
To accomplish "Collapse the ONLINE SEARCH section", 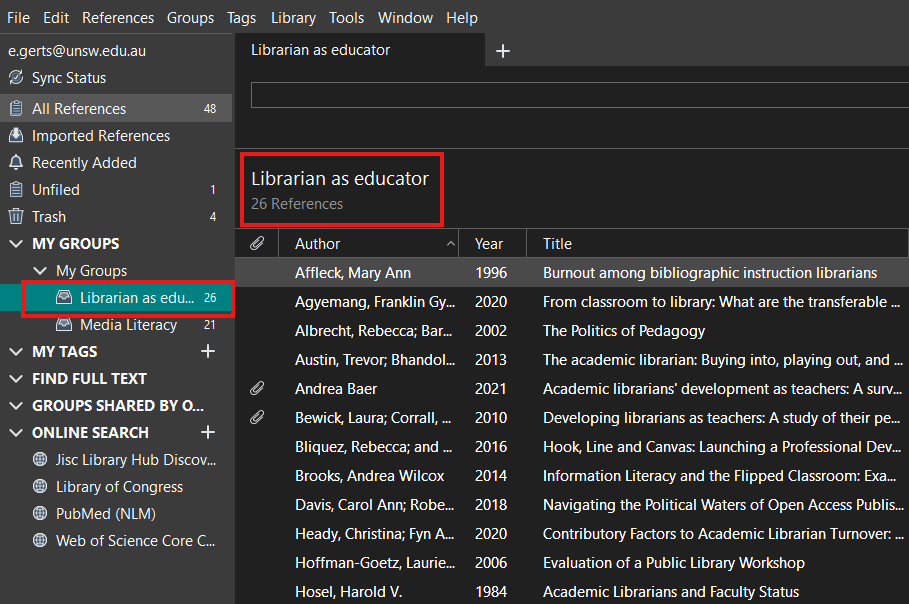I will click(15, 432).
